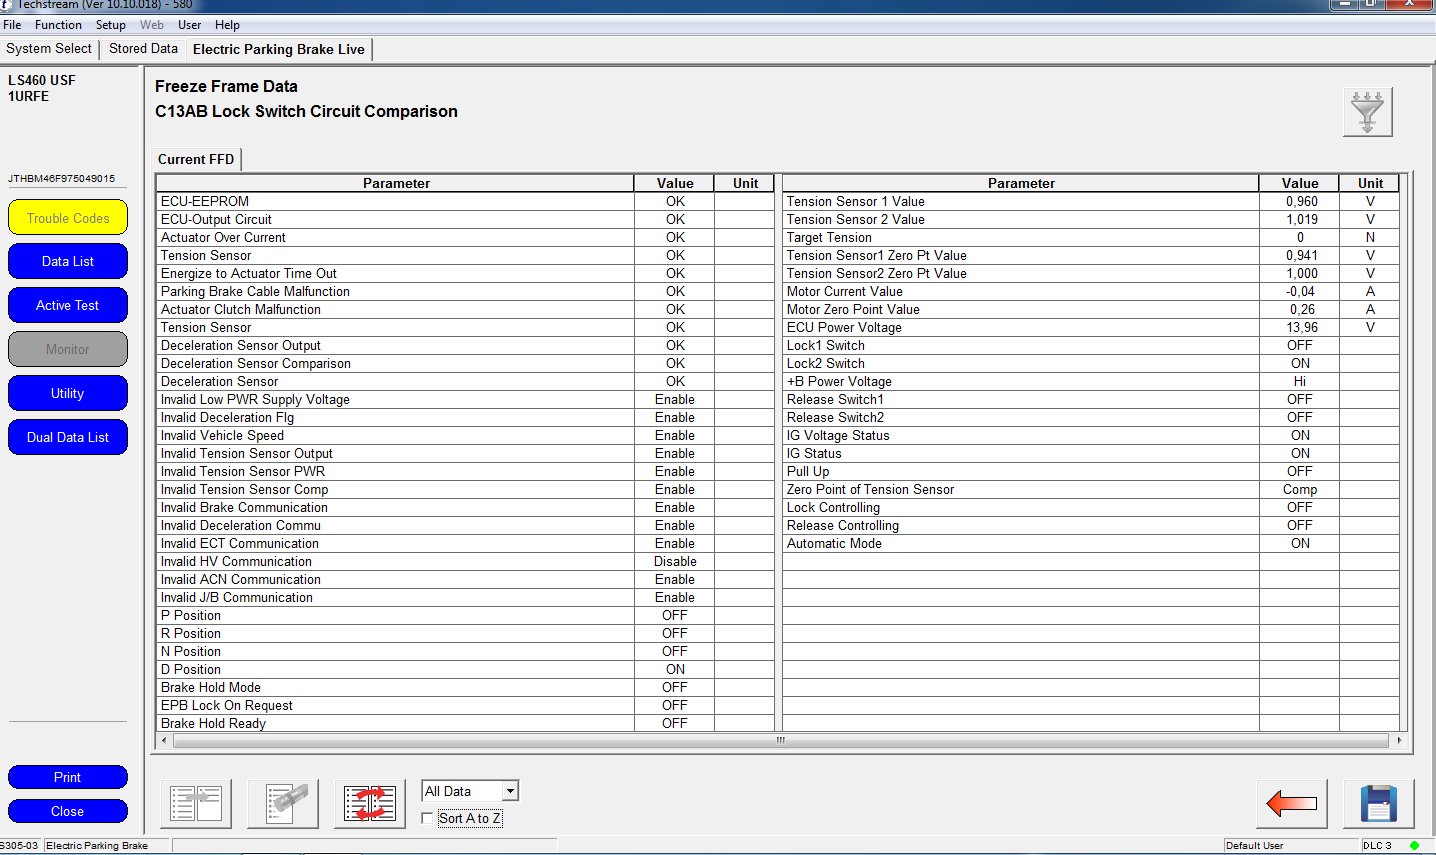Open the Function menu
Screen dimensions: 1436x855
pyautogui.click(x=58, y=25)
